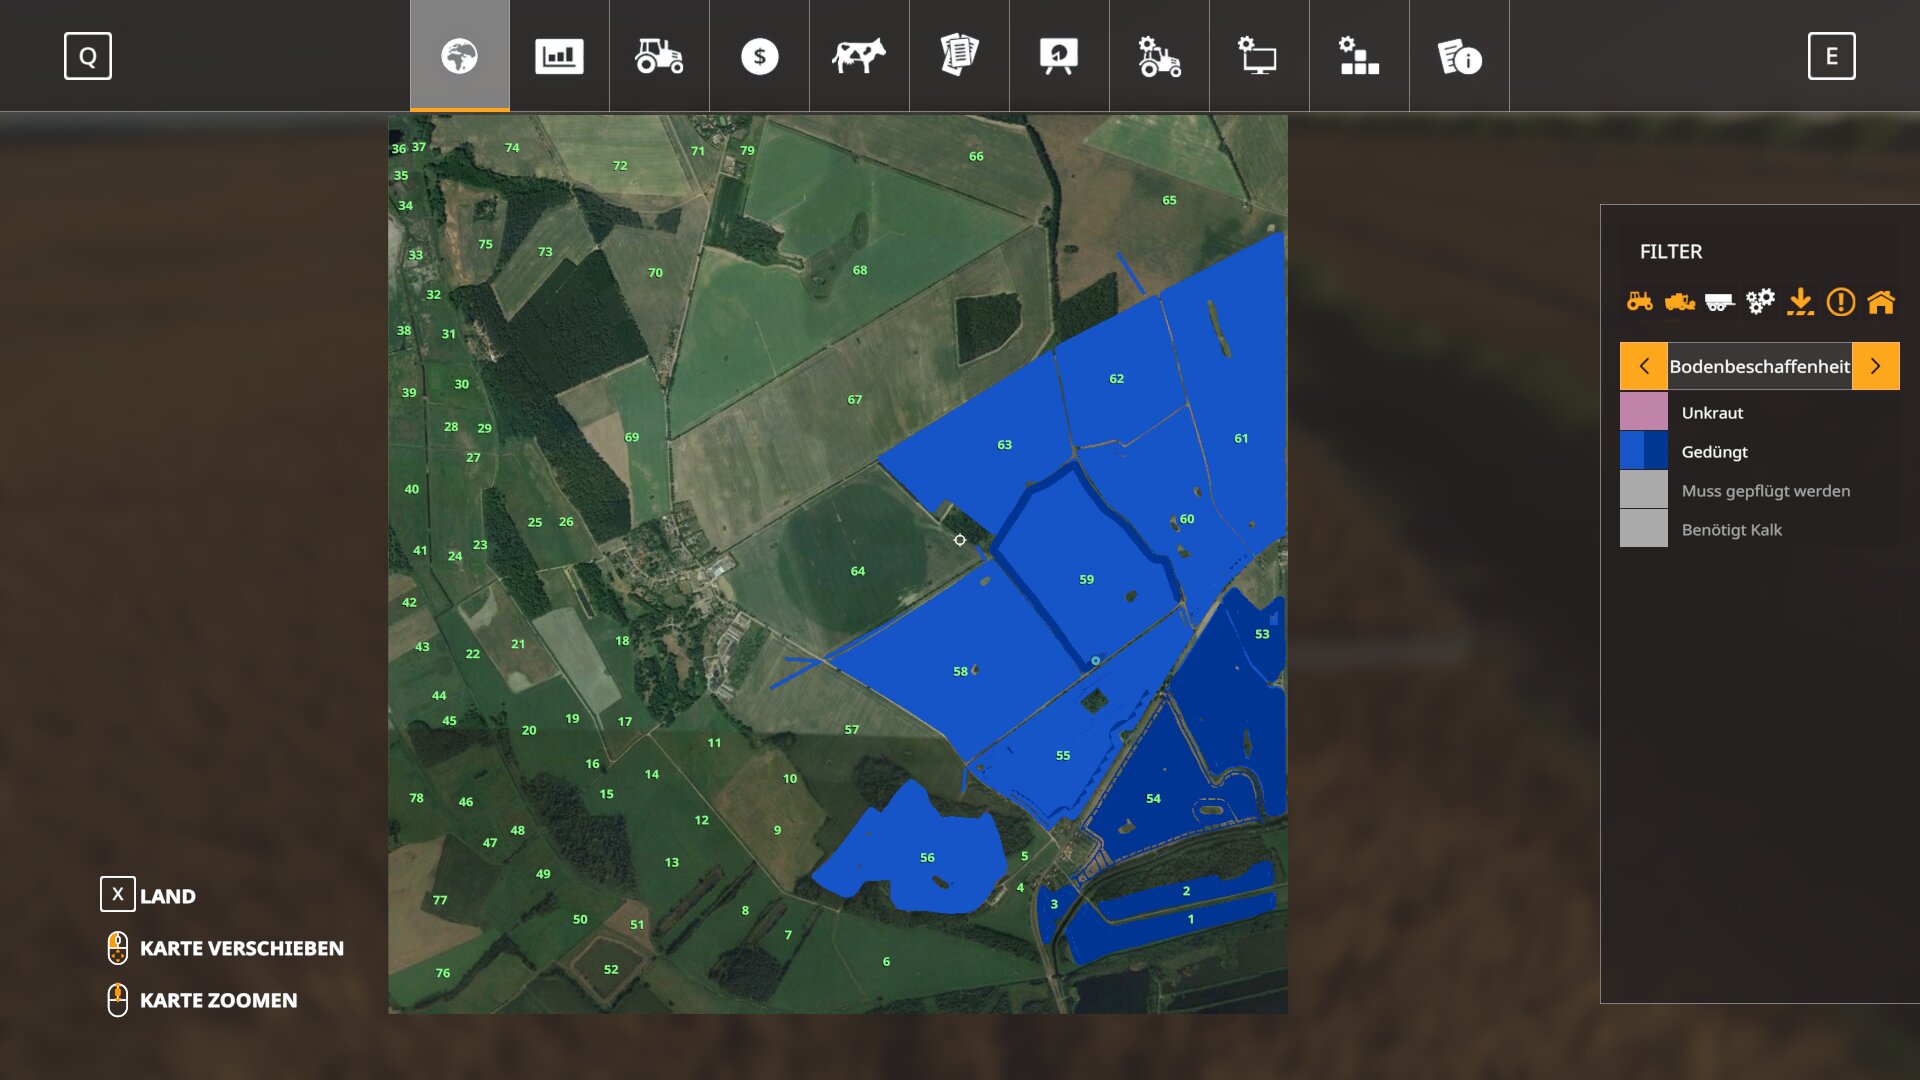The image size is (1920, 1080).
Task: Click field 64 on the map
Action: point(857,571)
